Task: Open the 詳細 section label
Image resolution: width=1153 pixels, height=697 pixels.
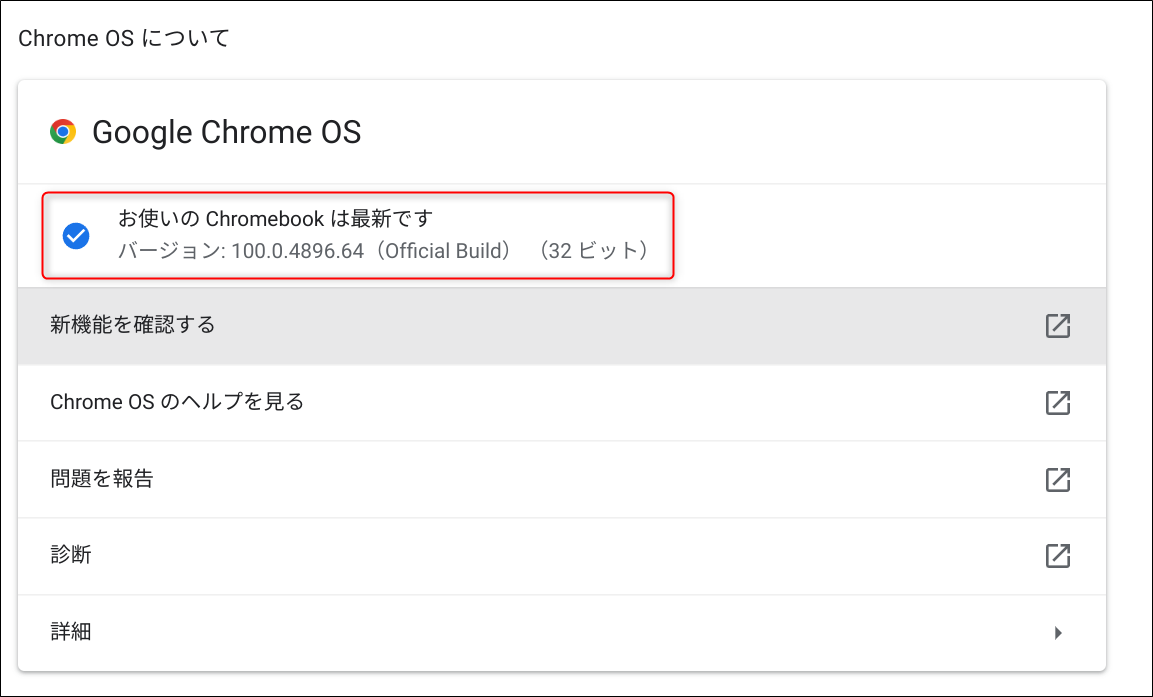Action: coord(71,632)
